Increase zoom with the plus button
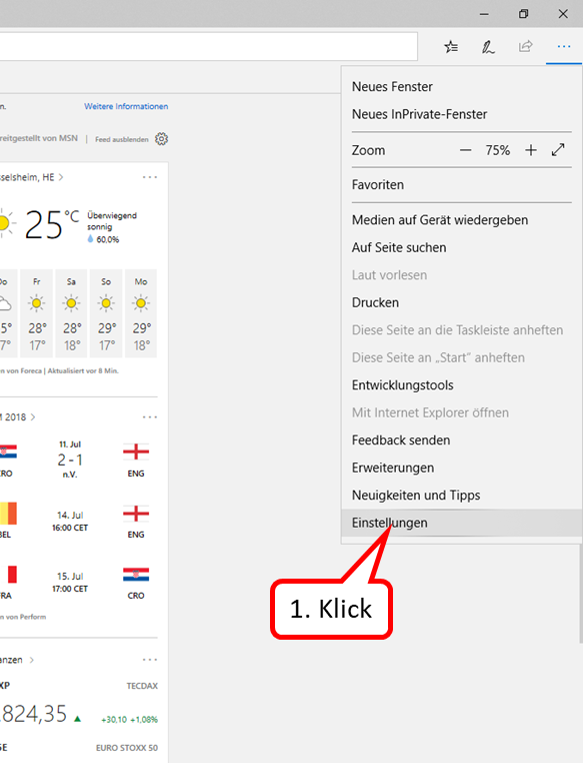This screenshot has width=583, height=763. click(x=531, y=150)
